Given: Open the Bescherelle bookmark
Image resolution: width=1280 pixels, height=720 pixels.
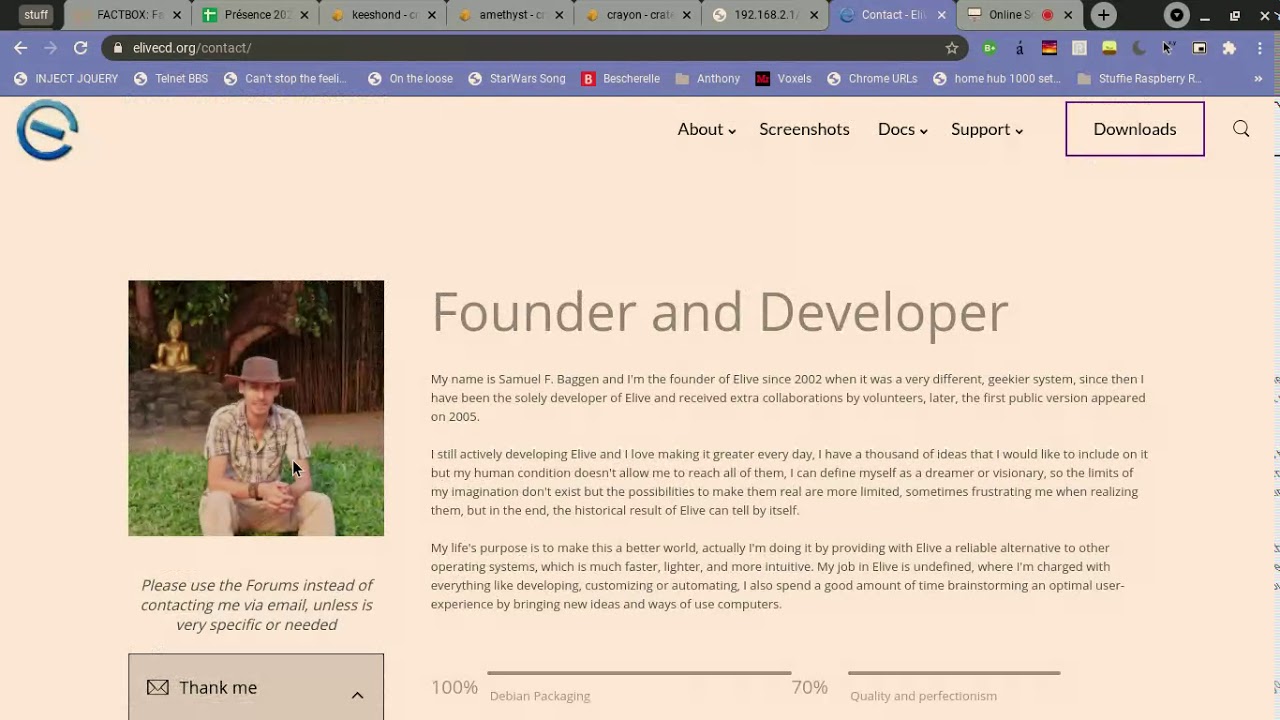Looking at the screenshot, I should (x=621, y=78).
